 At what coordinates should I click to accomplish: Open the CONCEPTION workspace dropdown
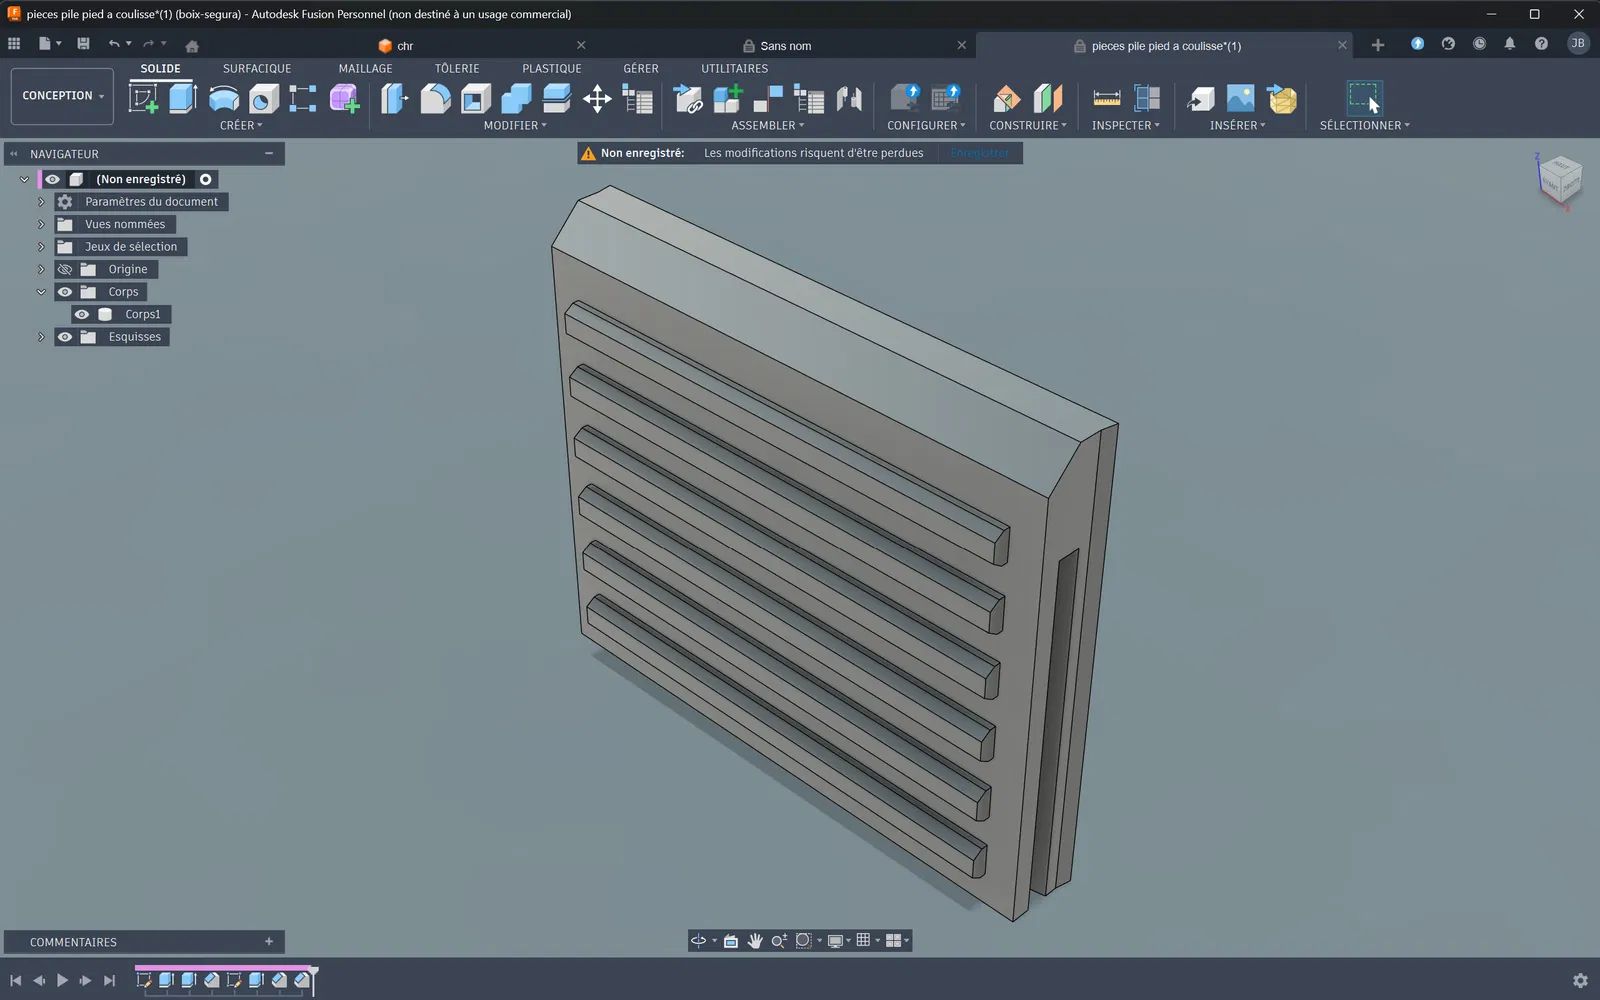62,96
